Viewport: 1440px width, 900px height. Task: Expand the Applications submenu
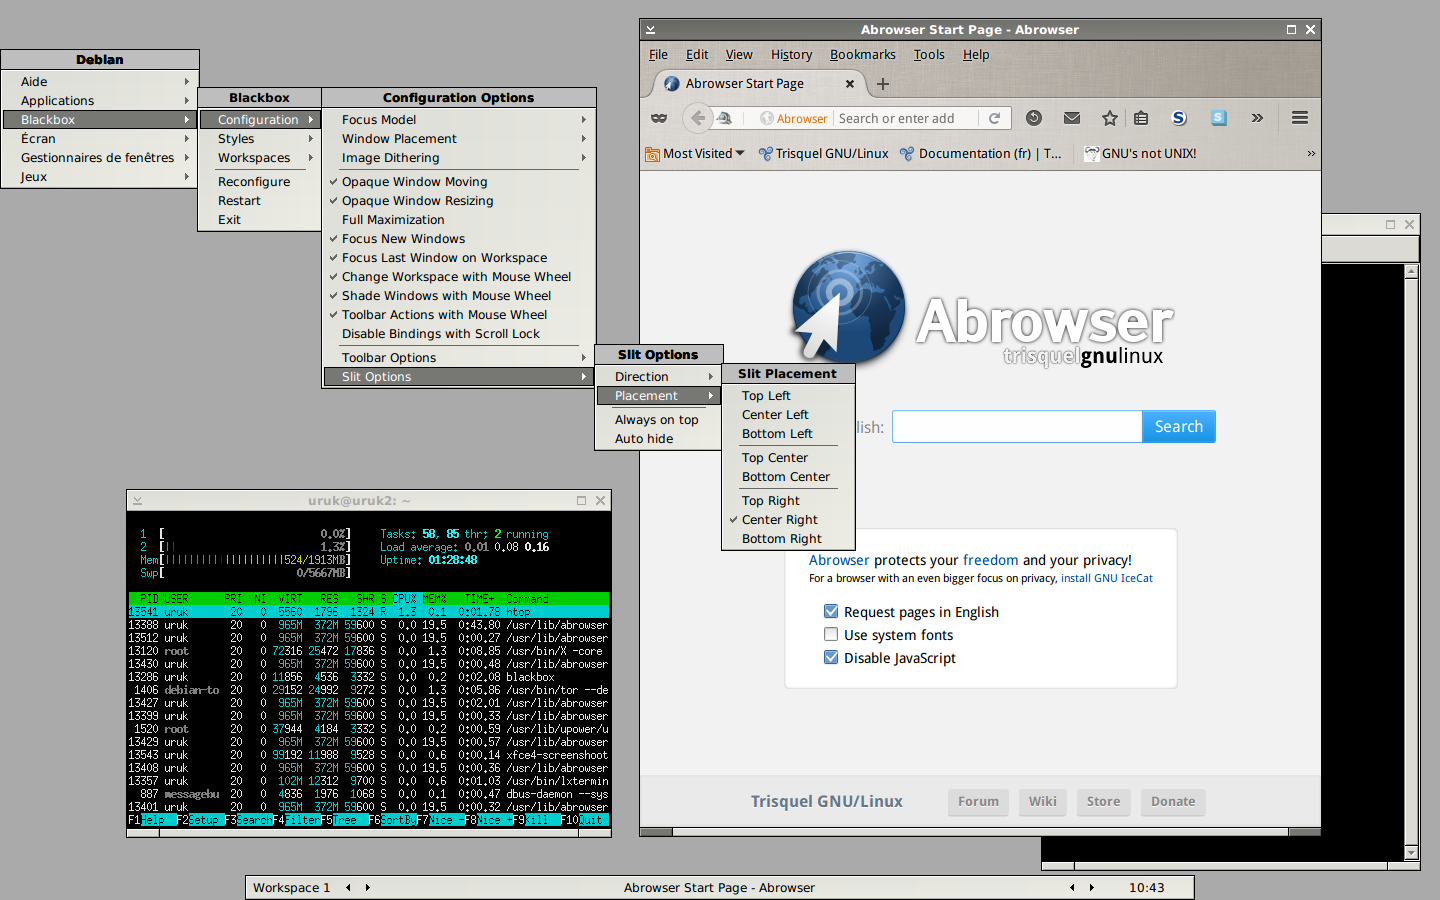[x=100, y=101]
